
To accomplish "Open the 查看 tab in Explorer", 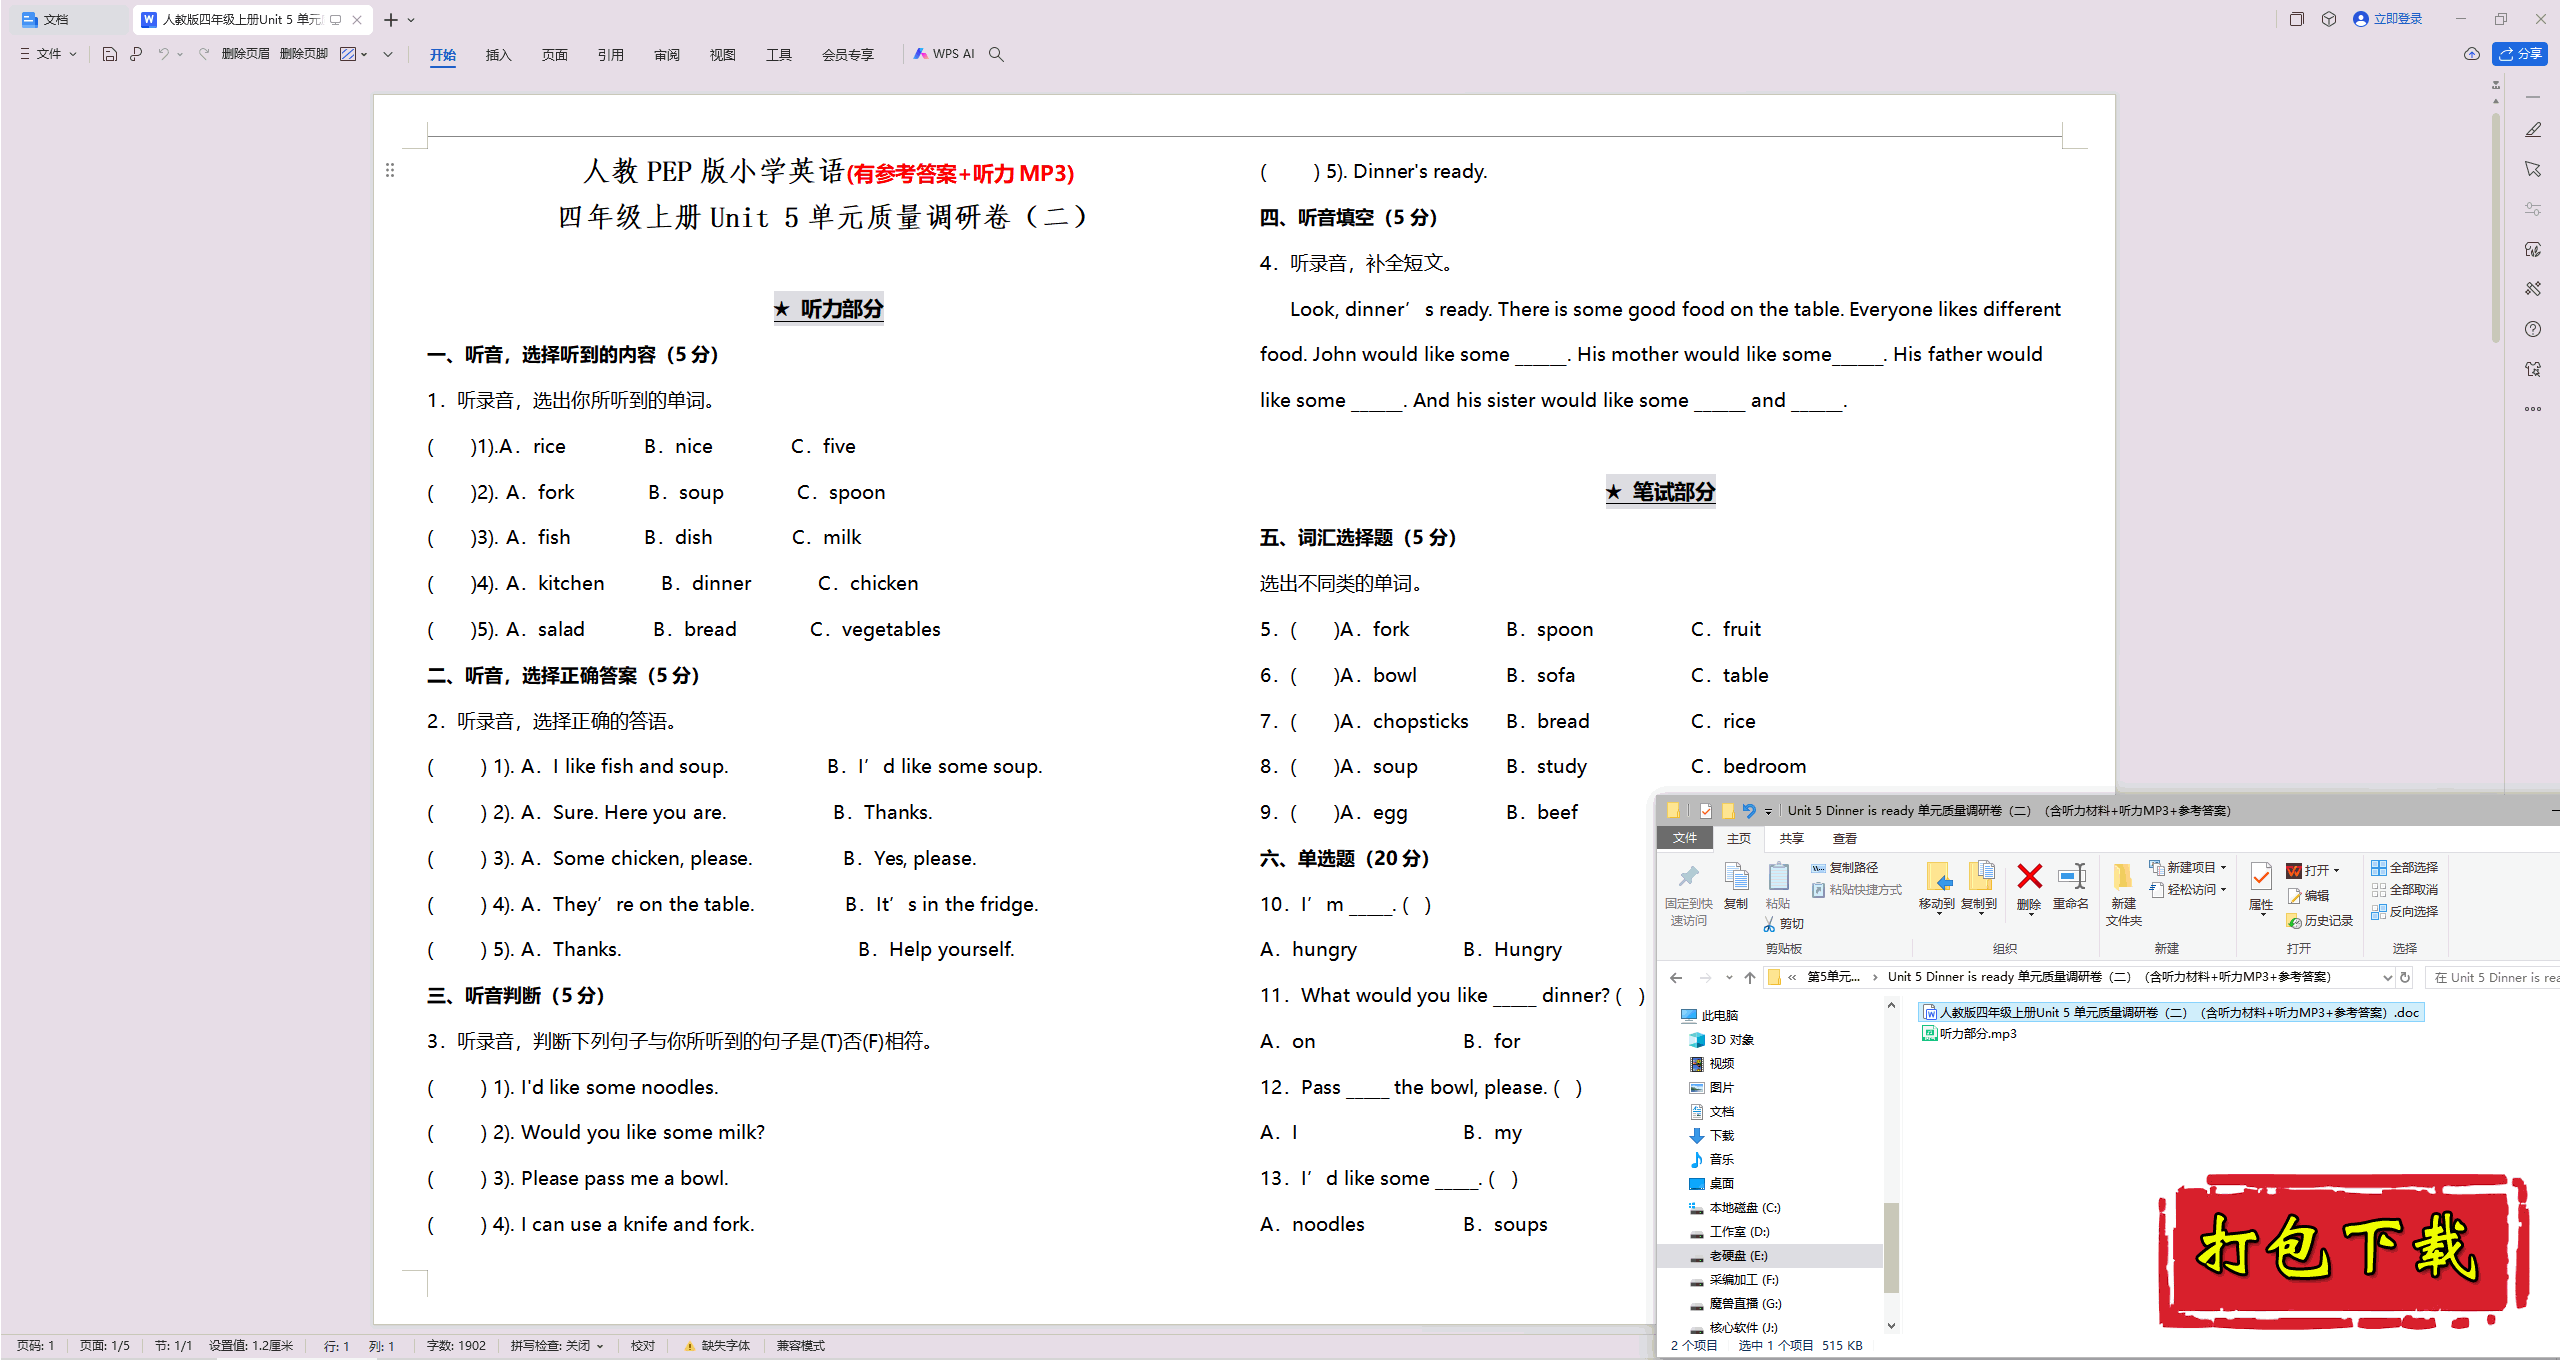I will coord(1844,838).
